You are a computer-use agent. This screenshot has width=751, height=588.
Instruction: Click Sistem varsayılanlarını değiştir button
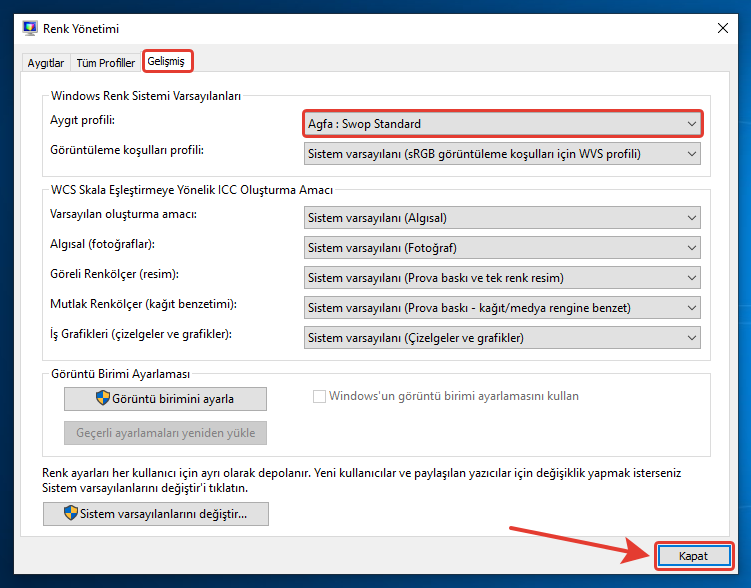tap(156, 514)
